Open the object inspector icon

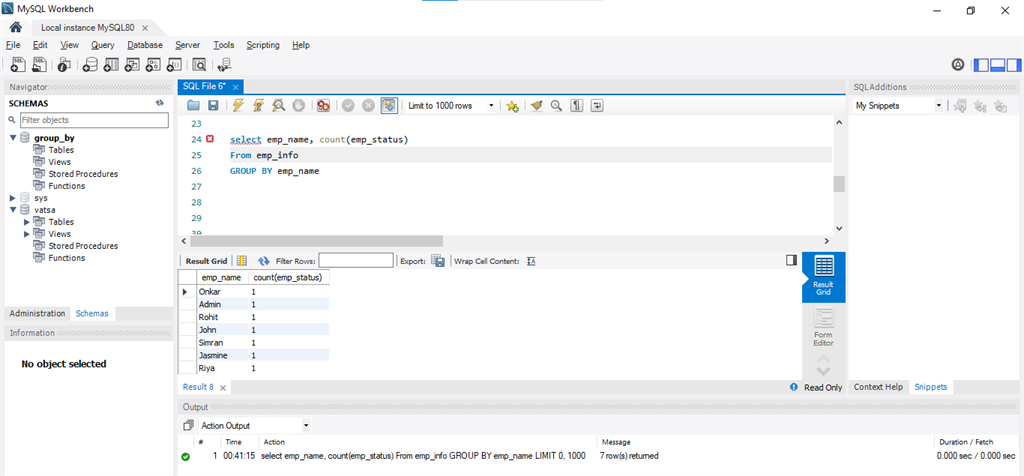click(x=64, y=64)
